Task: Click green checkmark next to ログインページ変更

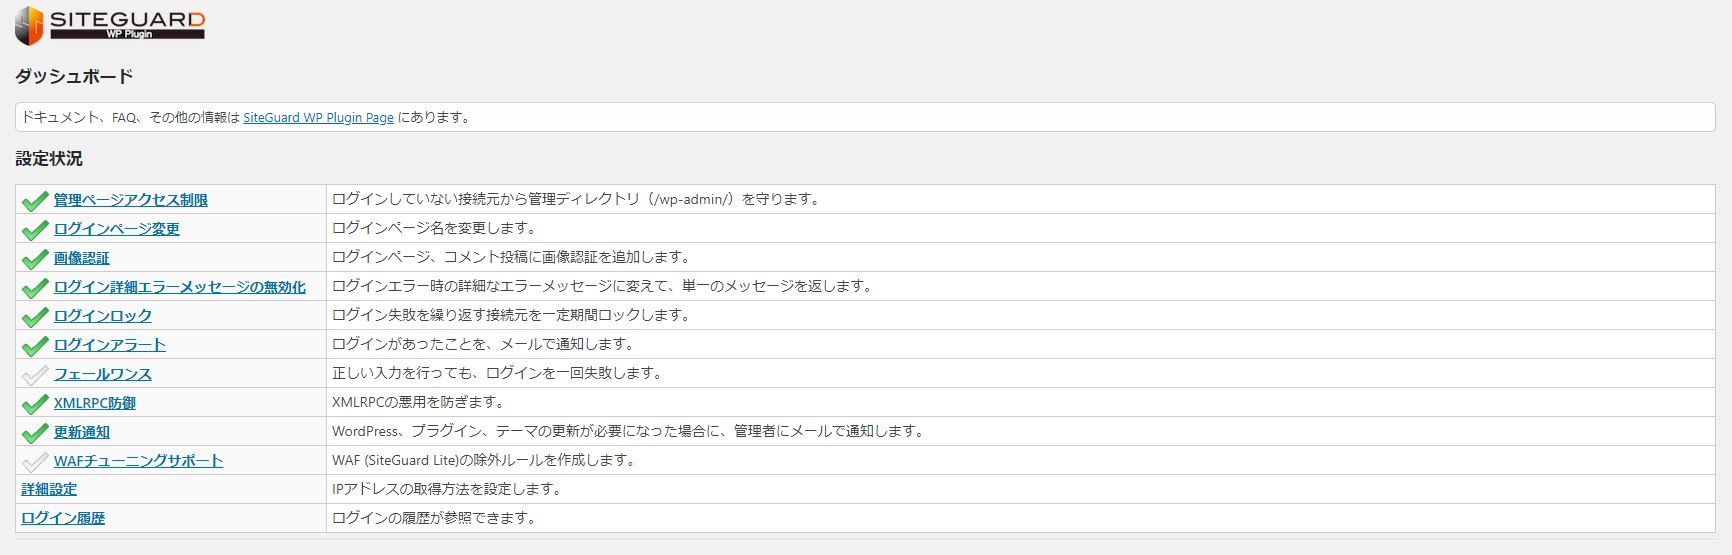Action: [35, 230]
